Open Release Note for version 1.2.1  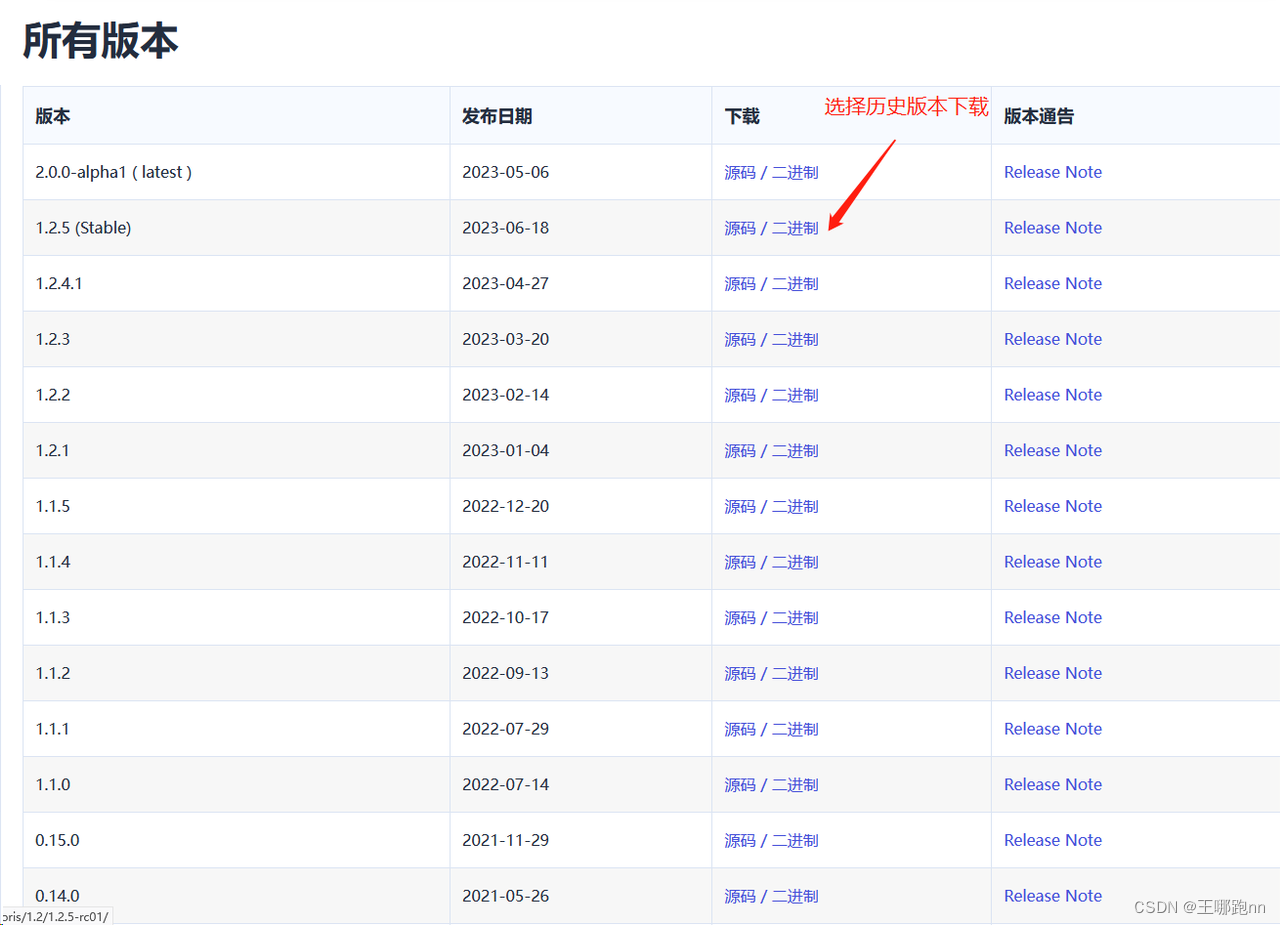[x=1053, y=451]
